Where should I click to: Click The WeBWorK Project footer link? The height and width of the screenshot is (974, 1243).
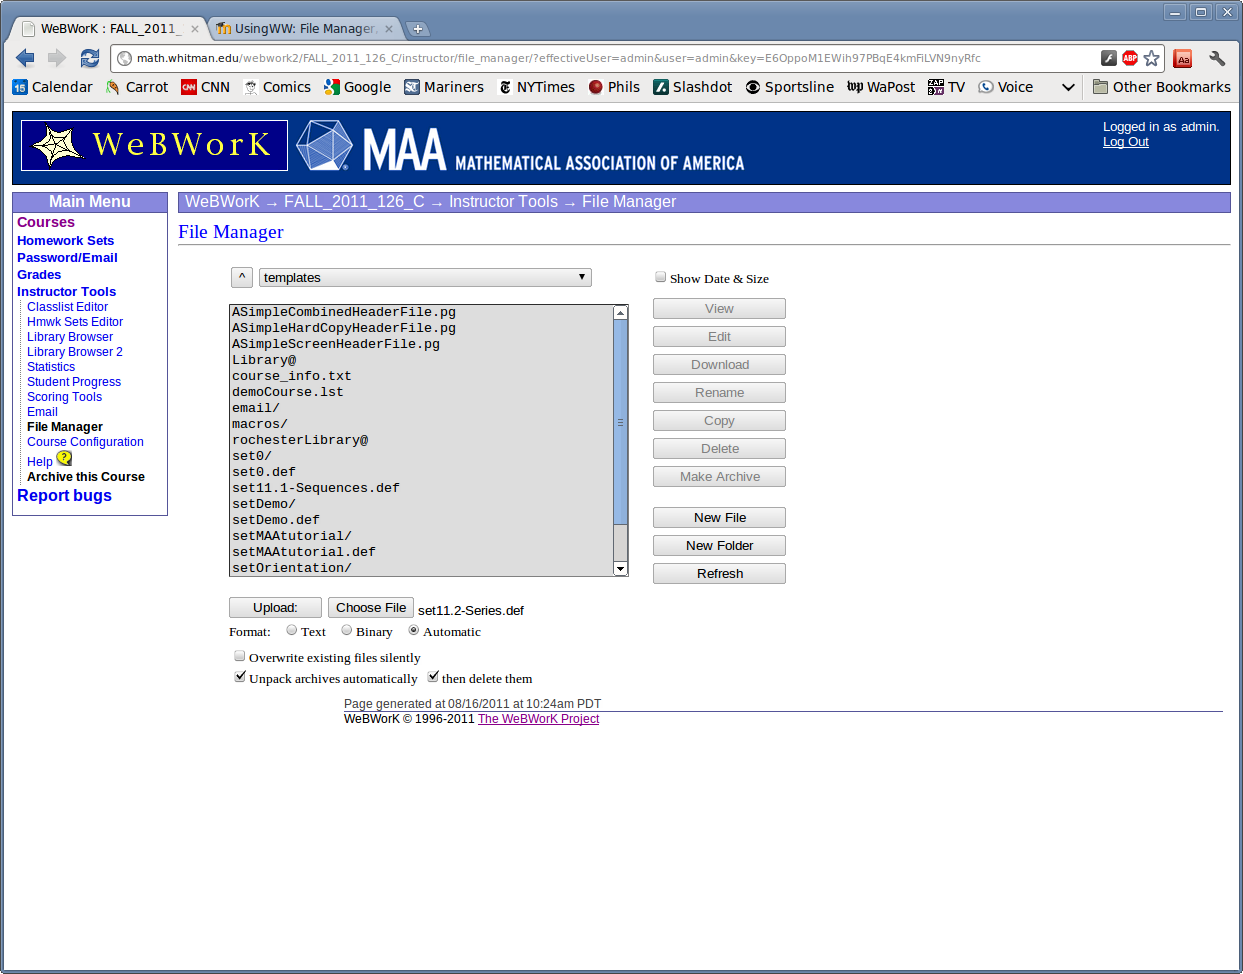[x=538, y=719]
